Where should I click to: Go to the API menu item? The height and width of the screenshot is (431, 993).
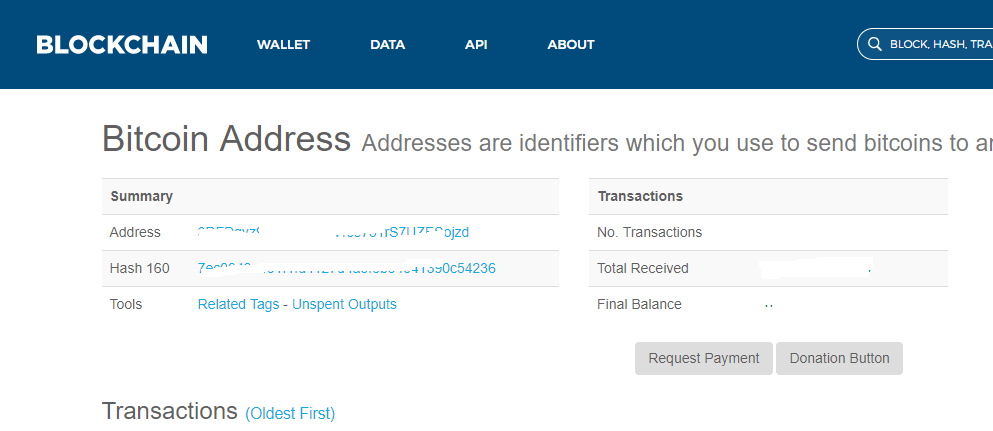tap(476, 44)
